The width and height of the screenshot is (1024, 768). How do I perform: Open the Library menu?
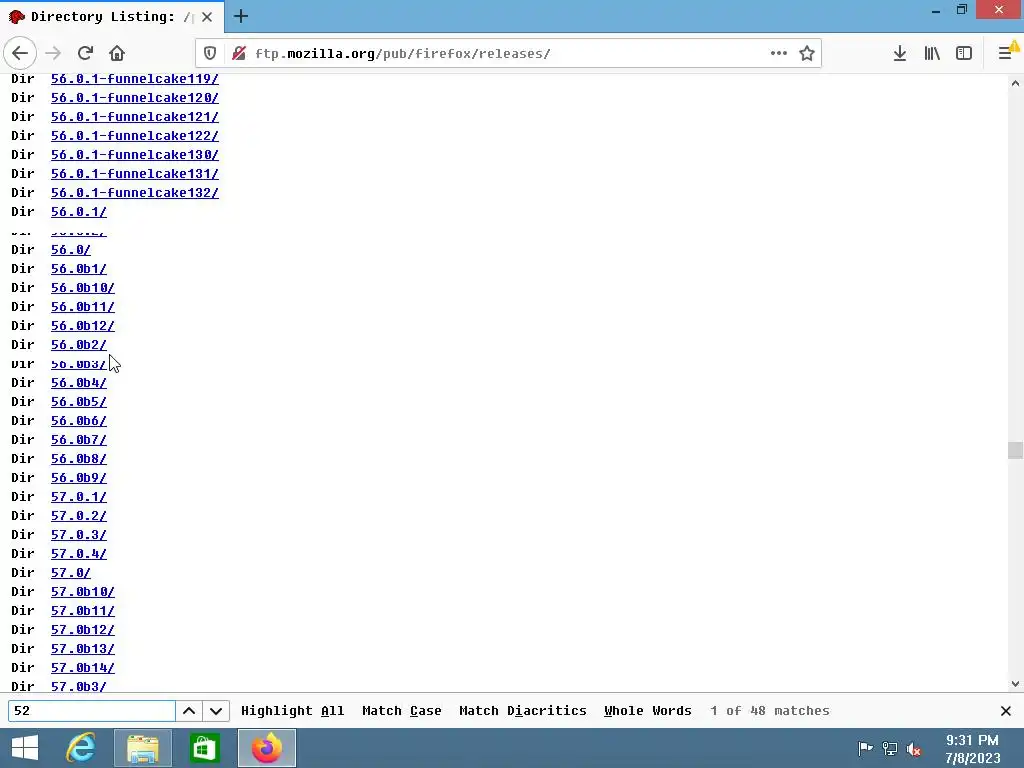pos(932,53)
